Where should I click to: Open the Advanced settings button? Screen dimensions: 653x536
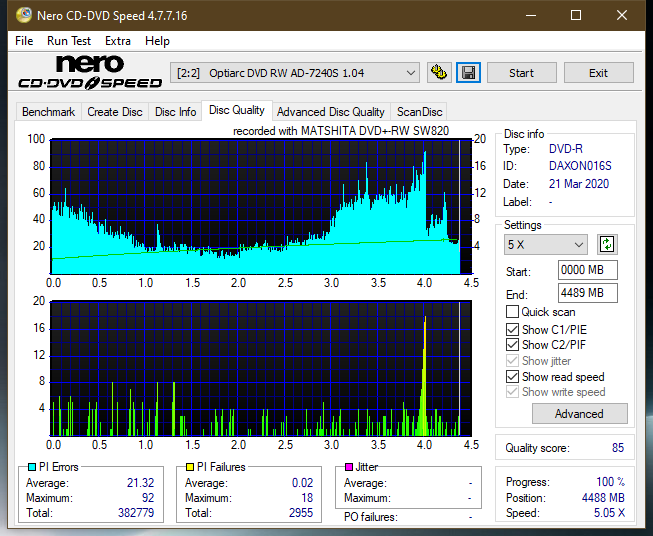point(579,414)
